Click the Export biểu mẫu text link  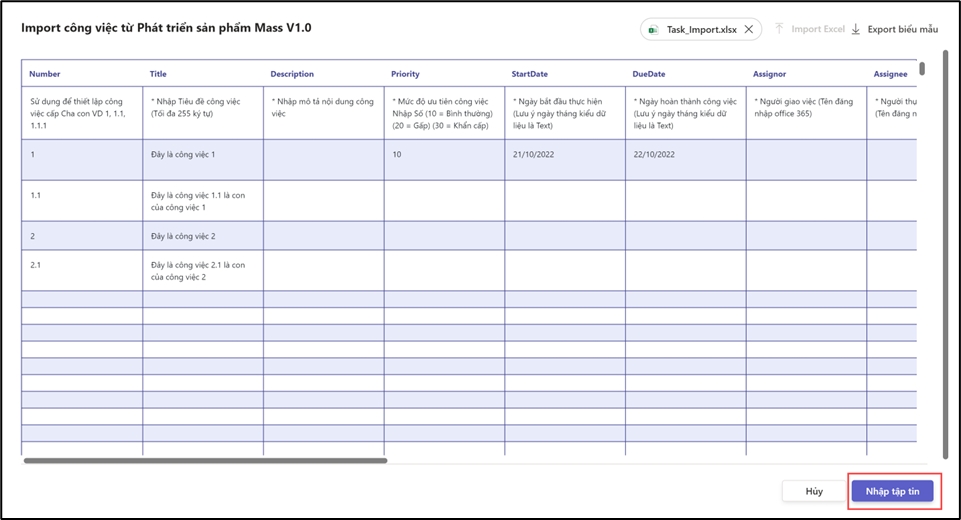pyautogui.click(x=903, y=29)
